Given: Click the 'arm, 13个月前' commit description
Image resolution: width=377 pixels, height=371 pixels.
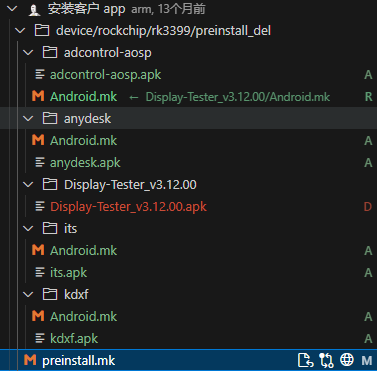Looking at the screenshot, I should [168, 9].
